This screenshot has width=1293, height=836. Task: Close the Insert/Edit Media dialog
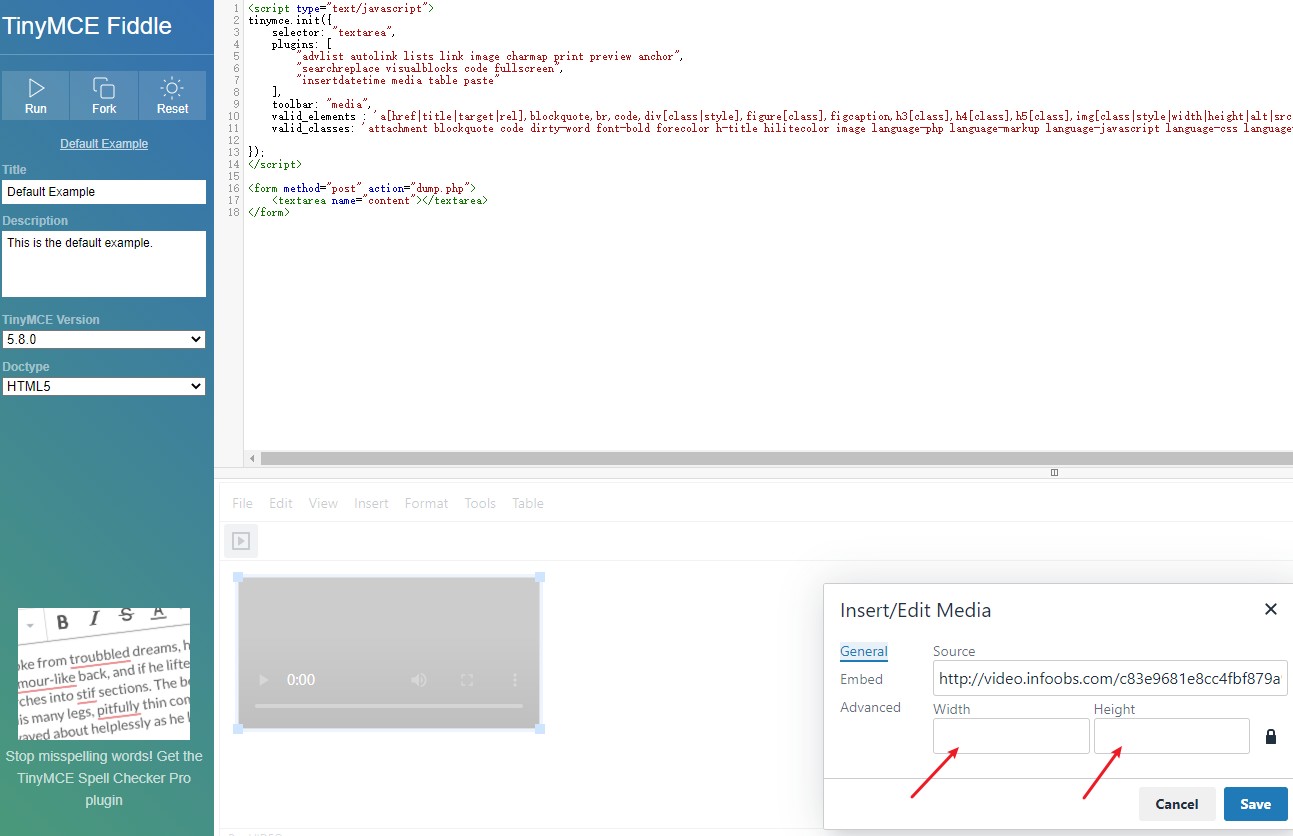coord(1271,608)
